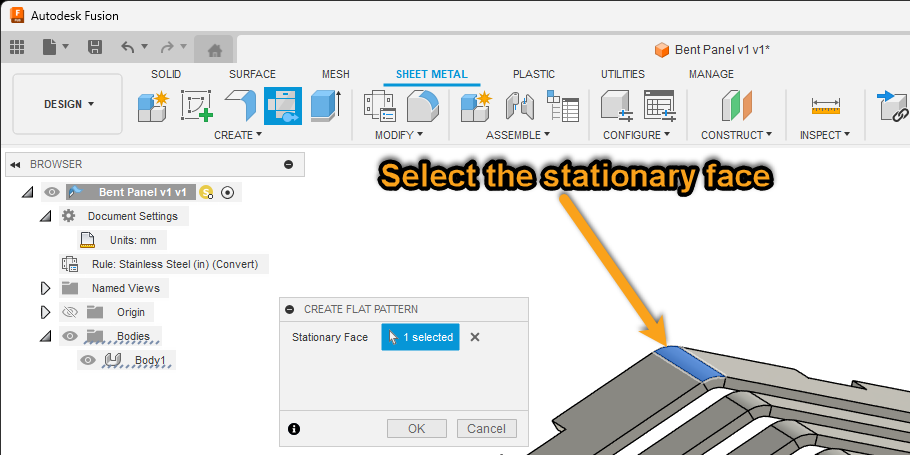Screen dimensions: 910x455
Task: Open the configuration table icon
Action: pyautogui.click(x=659, y=106)
